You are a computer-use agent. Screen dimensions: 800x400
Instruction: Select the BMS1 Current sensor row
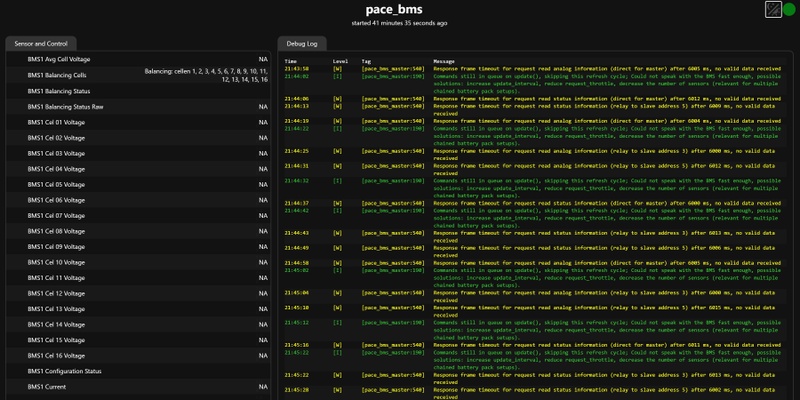tap(138, 387)
